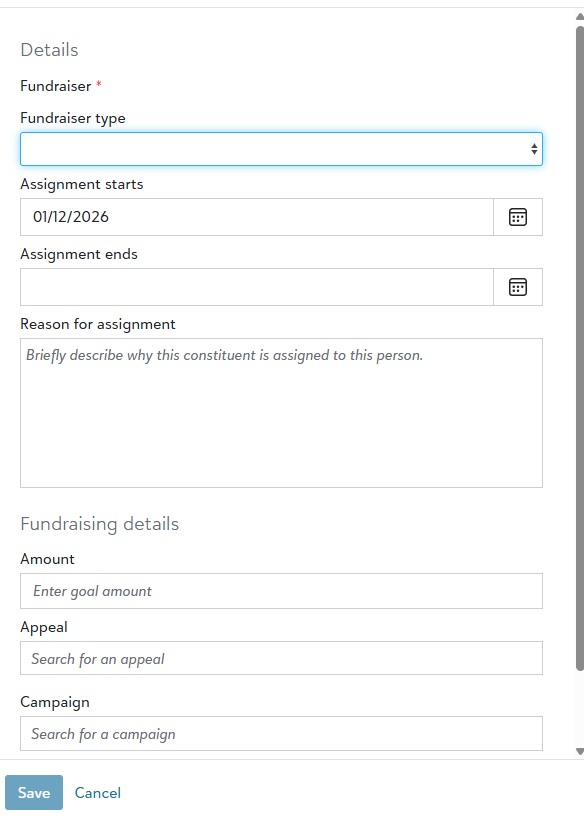The height and width of the screenshot is (820, 584).
Task: Click the Enter goal amount field
Action: pos(281,591)
